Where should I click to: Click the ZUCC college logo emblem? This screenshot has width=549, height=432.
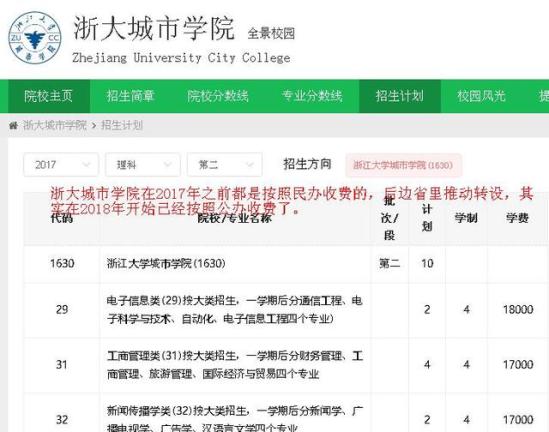tap(35, 38)
